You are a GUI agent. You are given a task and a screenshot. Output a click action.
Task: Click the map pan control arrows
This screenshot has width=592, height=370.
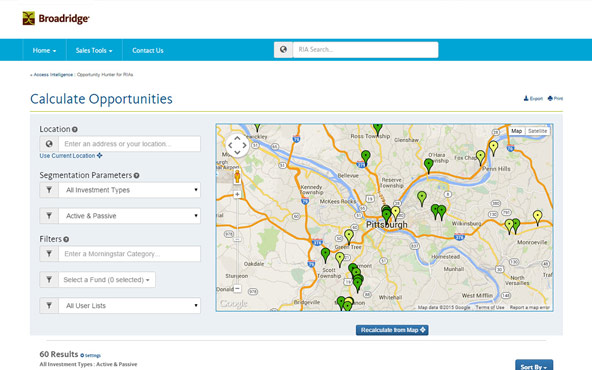(x=237, y=145)
